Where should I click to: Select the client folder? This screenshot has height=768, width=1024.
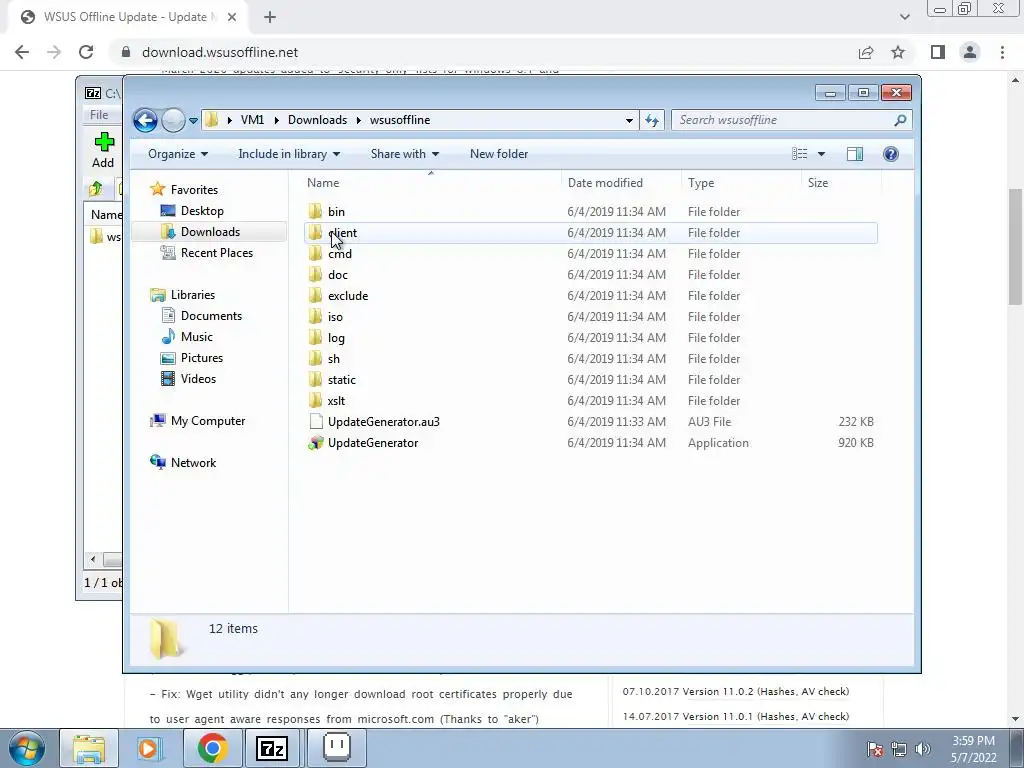point(590,232)
